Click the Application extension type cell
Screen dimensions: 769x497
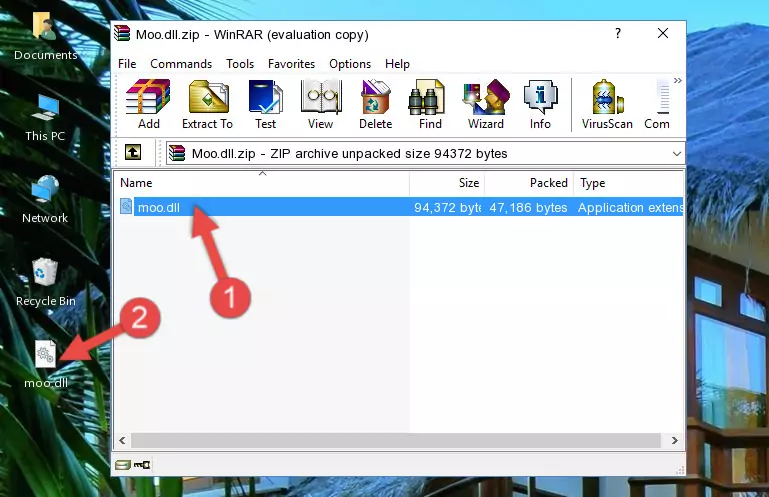tap(630, 208)
